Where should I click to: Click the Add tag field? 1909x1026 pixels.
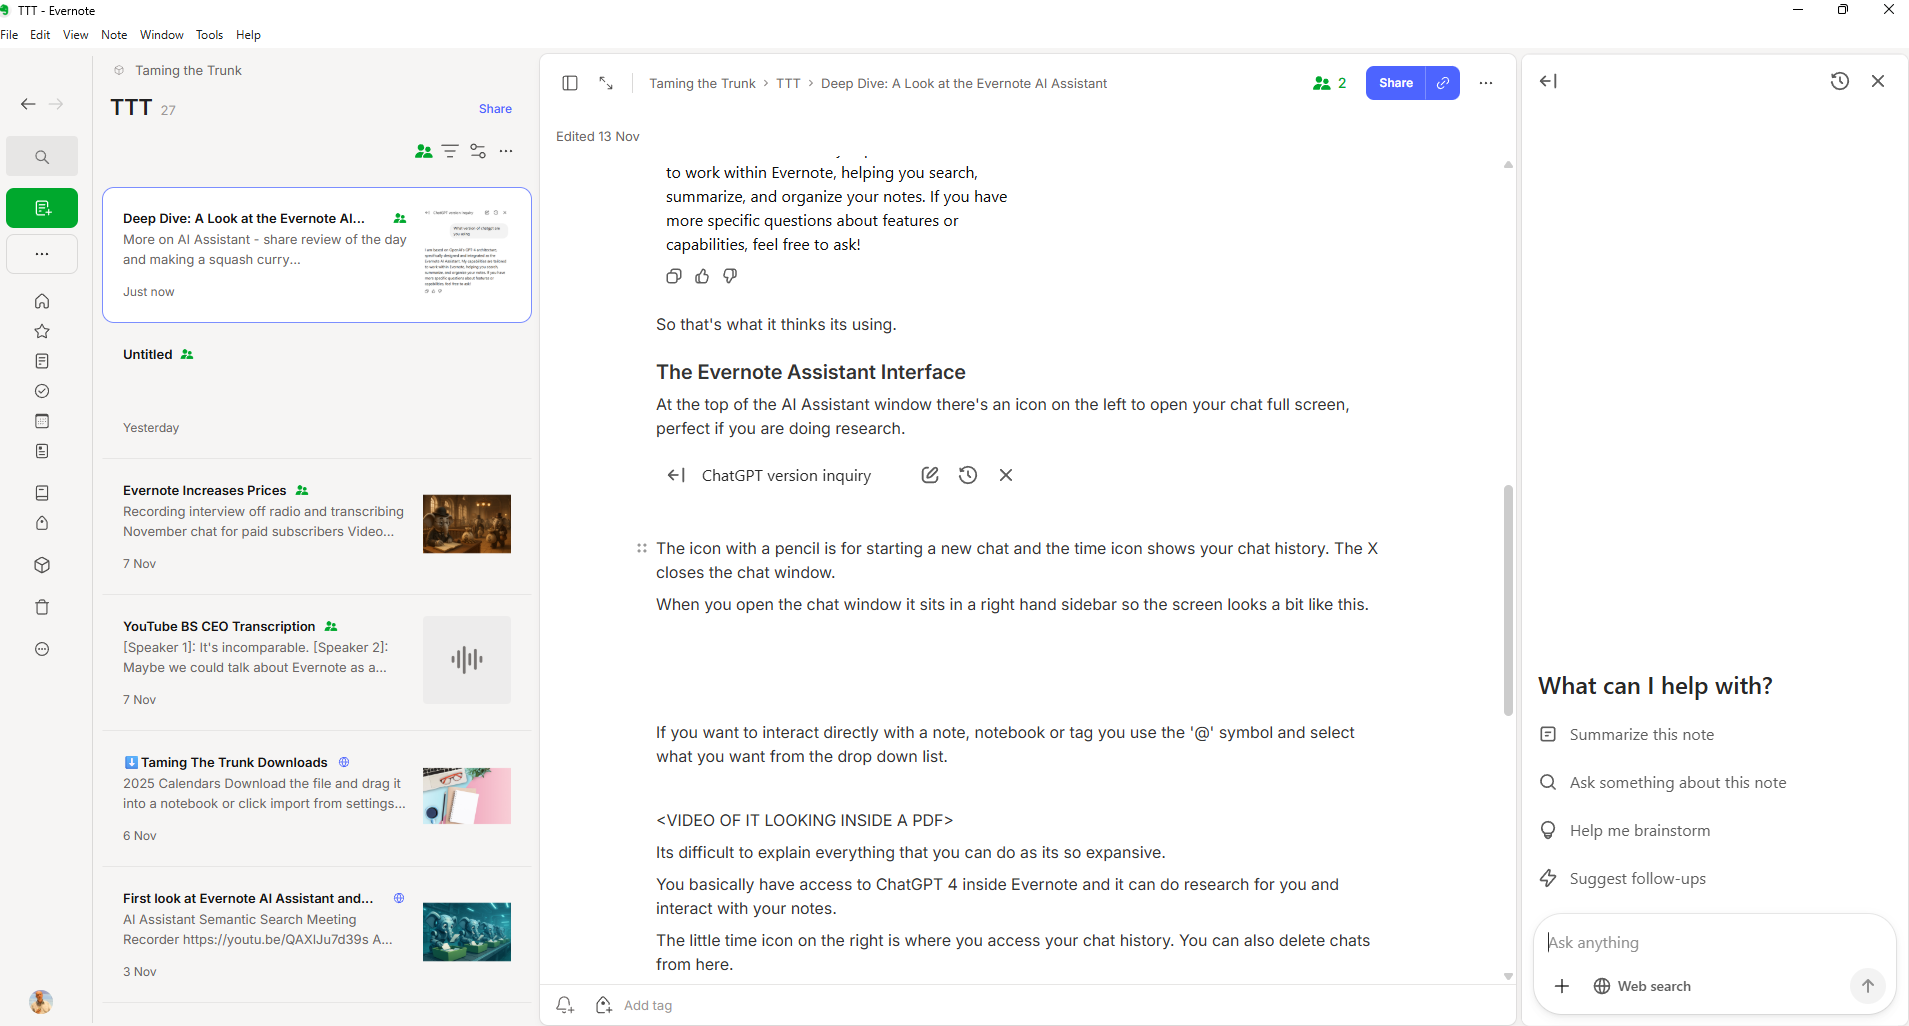point(648,1005)
